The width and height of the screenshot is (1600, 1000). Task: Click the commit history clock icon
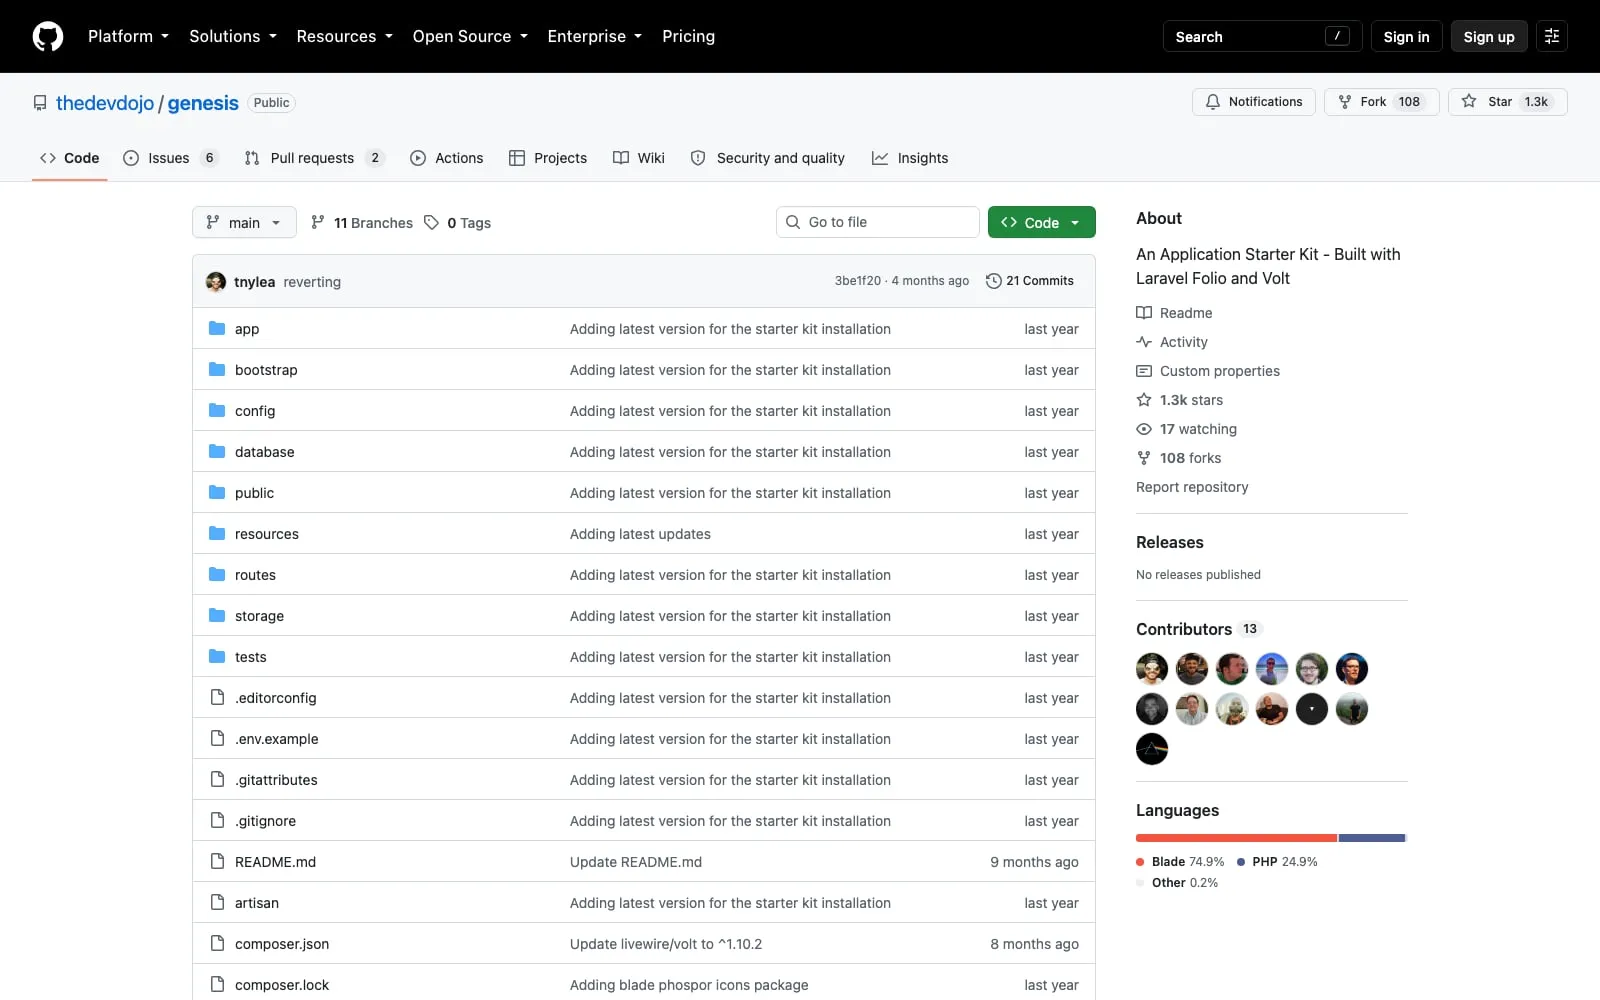coord(993,281)
